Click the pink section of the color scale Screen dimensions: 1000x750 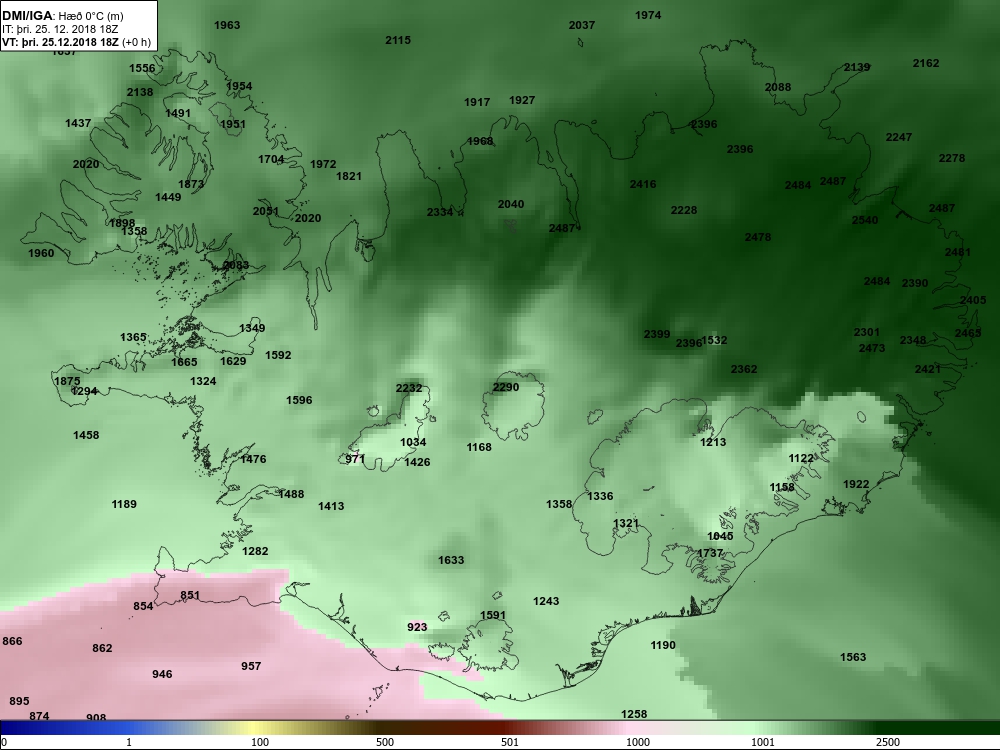pyautogui.click(x=631, y=728)
